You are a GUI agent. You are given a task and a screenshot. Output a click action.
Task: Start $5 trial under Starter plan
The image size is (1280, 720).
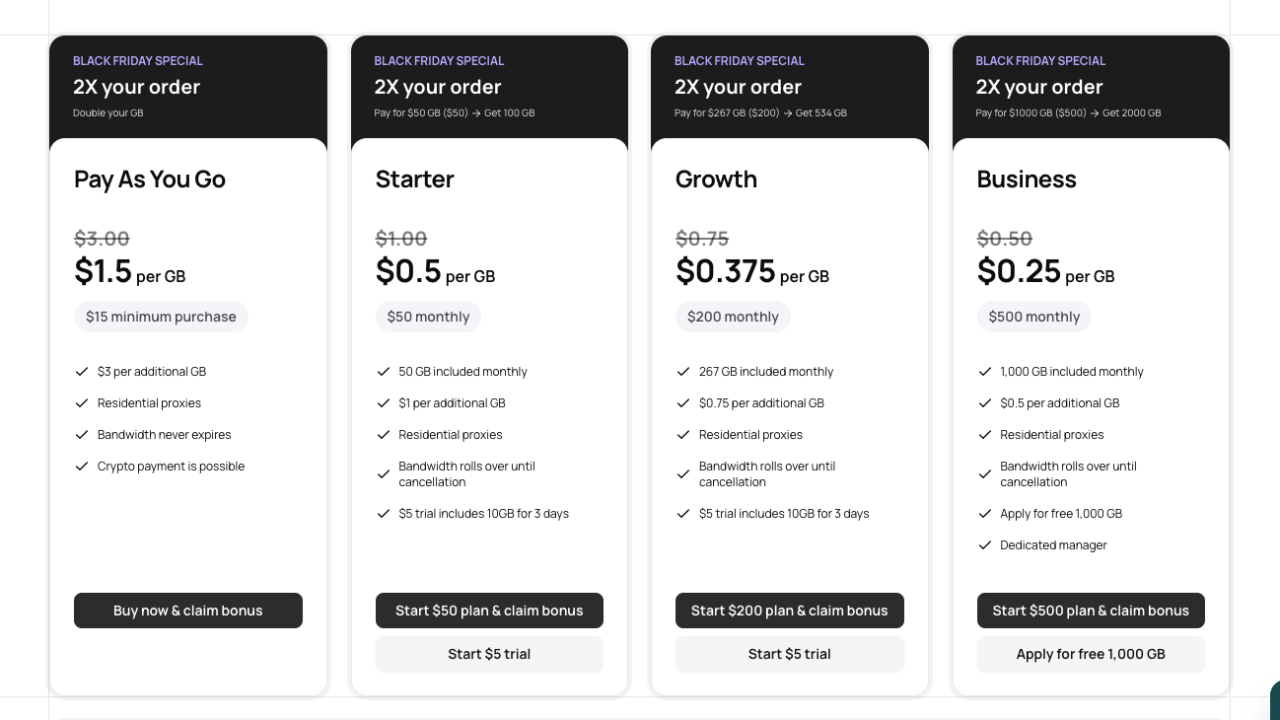click(x=489, y=654)
